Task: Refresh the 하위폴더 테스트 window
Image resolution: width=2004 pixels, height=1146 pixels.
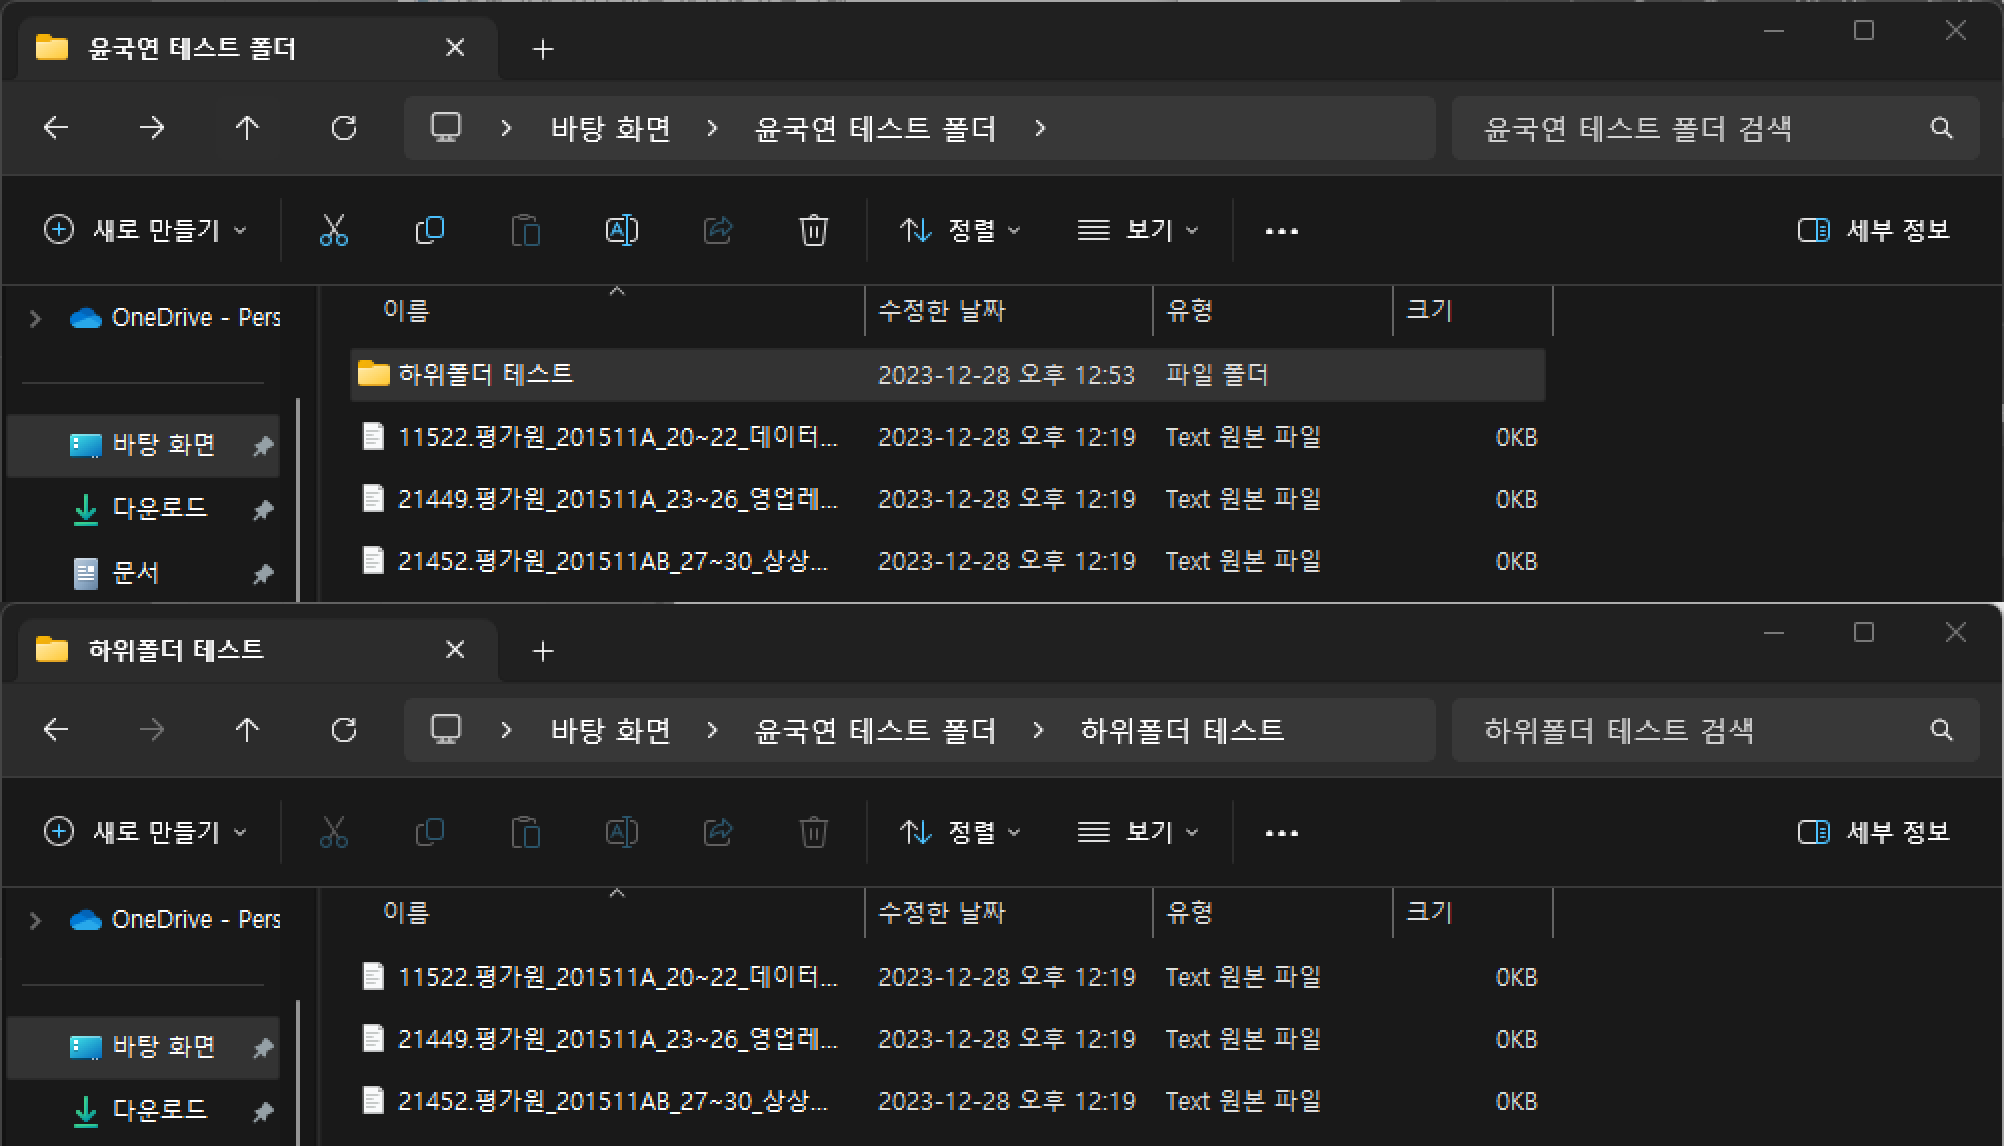Action: tap(343, 730)
